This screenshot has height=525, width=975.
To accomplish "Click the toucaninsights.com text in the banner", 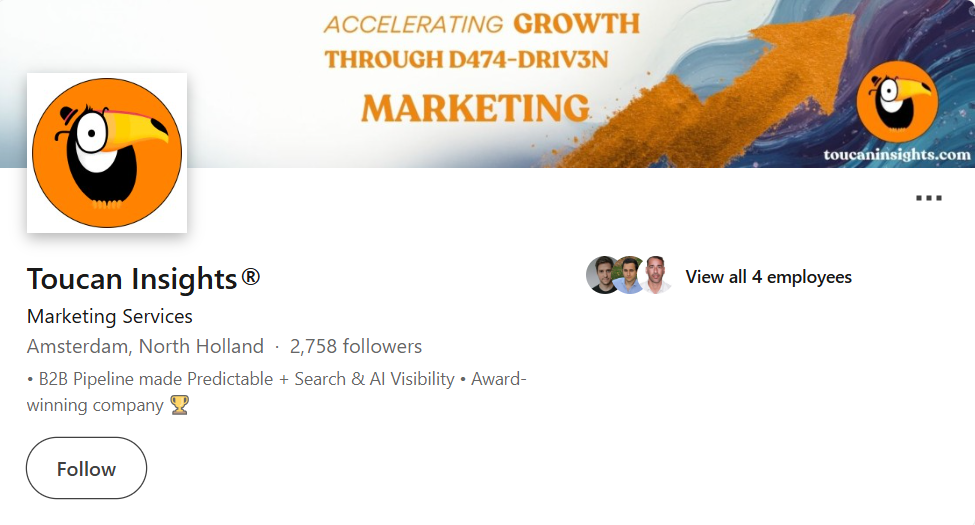I will (x=897, y=155).
